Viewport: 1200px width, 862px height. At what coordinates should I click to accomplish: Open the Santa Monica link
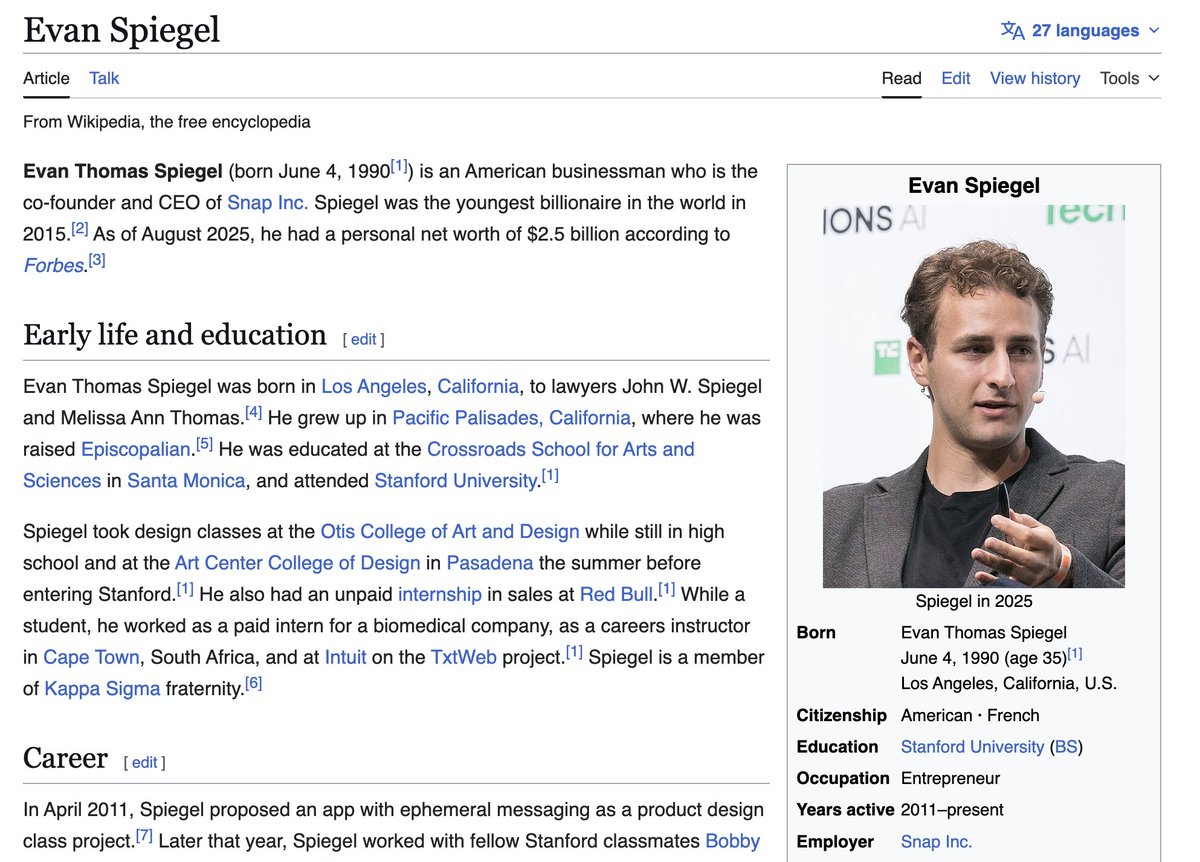[x=186, y=481]
